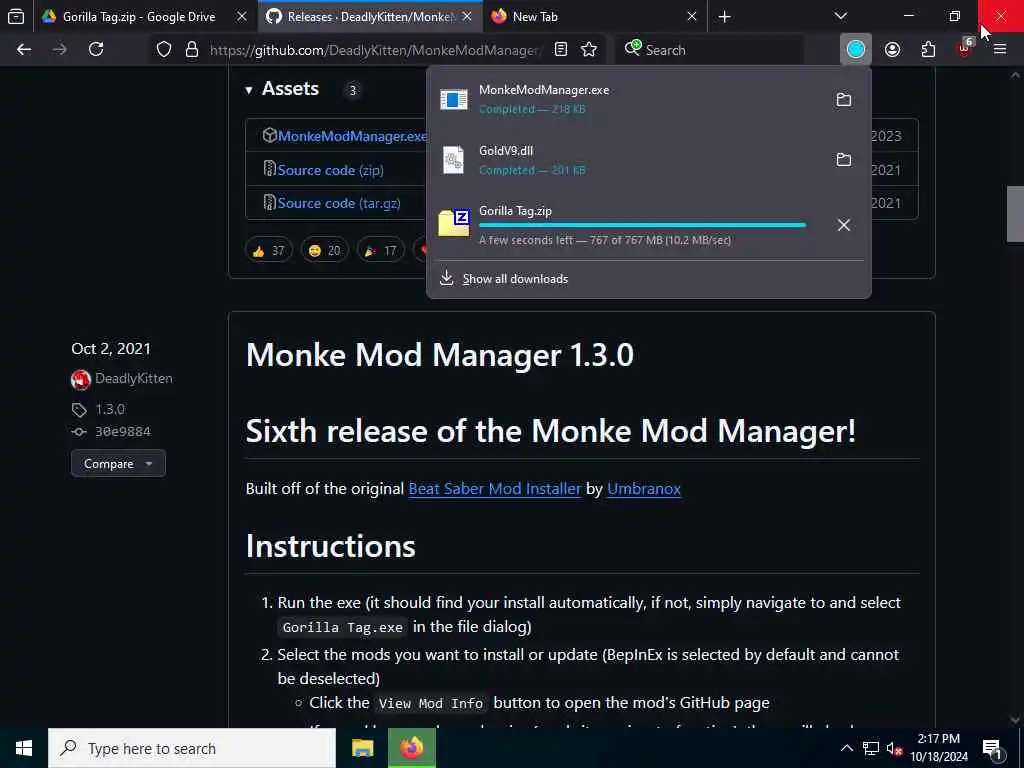Expand the Compare dropdown
This screenshot has height=768, width=1024.
118,464
